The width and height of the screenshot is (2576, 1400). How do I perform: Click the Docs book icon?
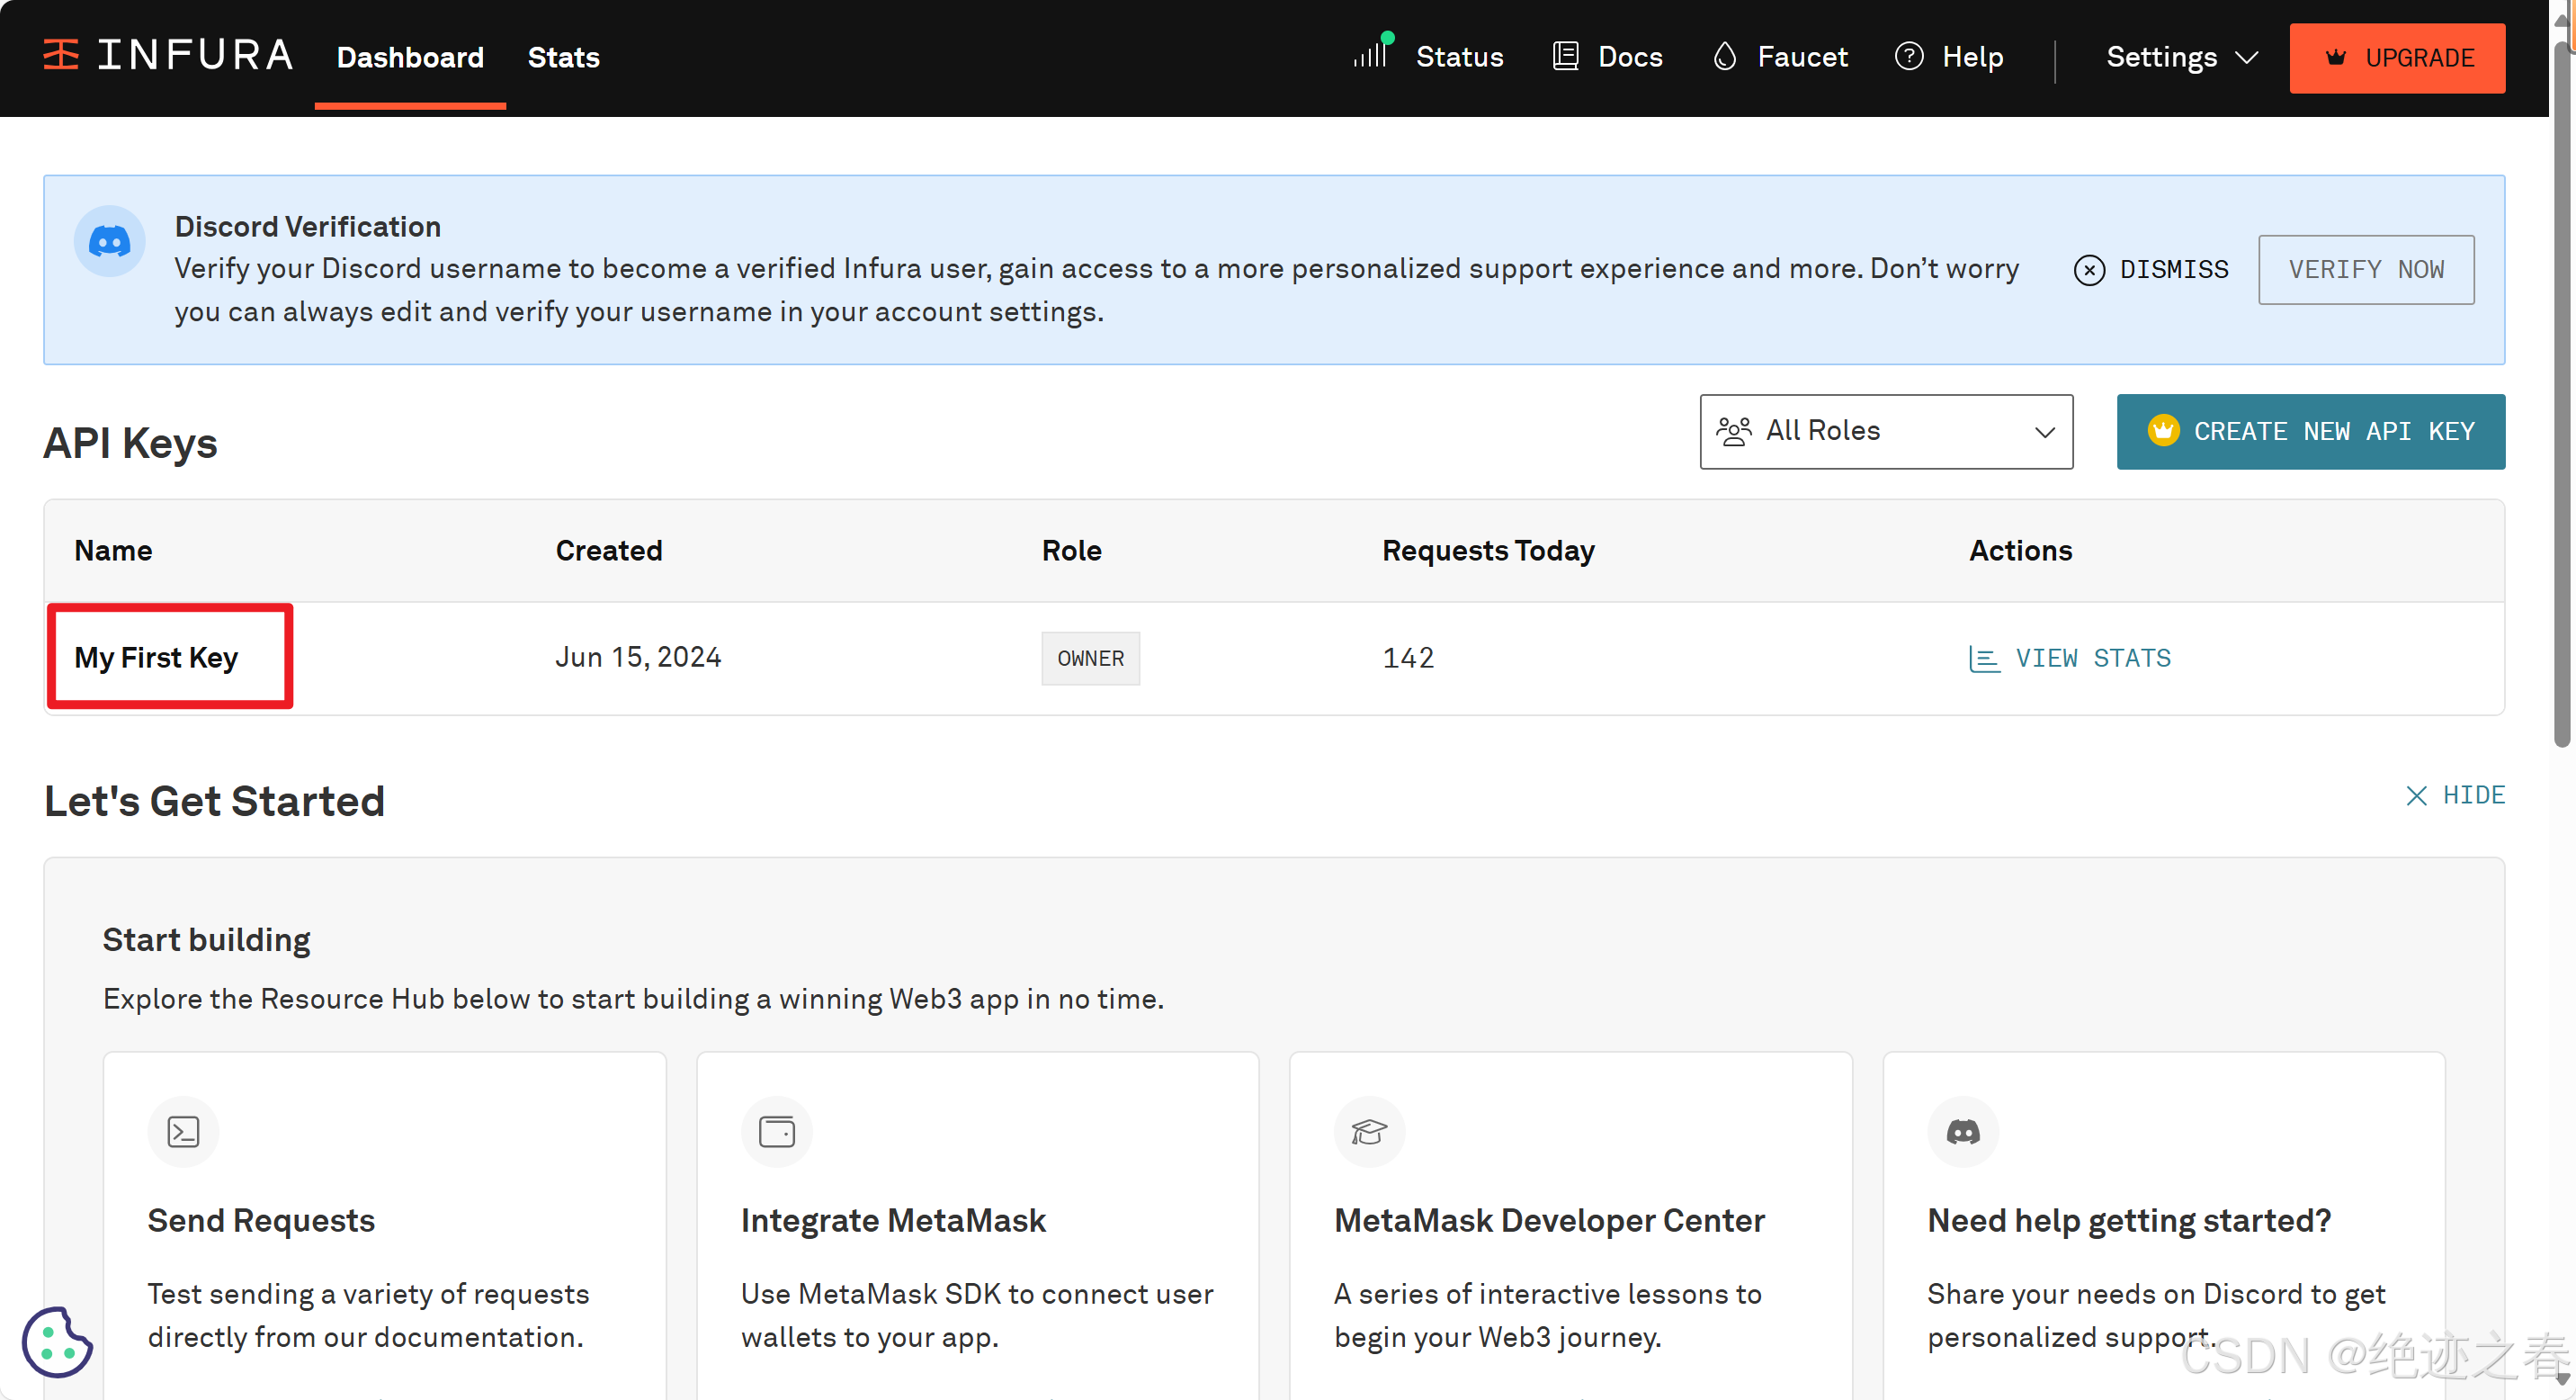point(1565,57)
